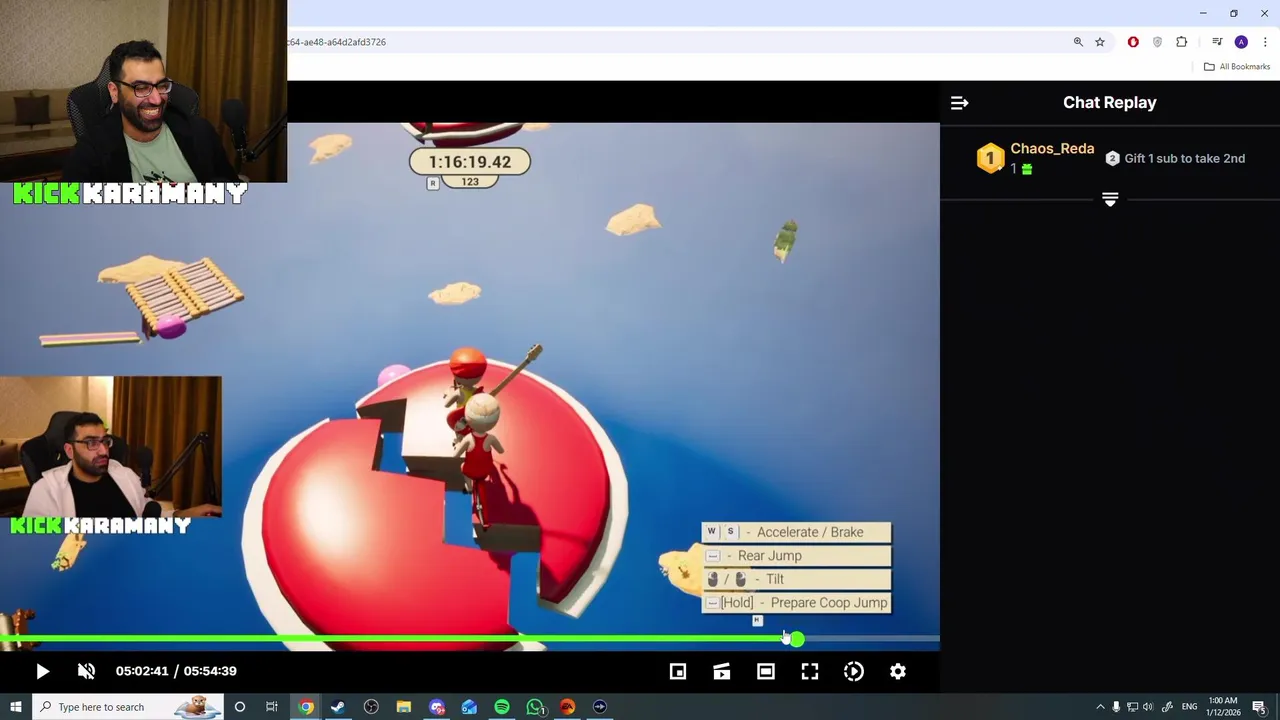The width and height of the screenshot is (1280, 720).
Task: Open Chaos_Reda's profile
Action: click(x=1052, y=148)
